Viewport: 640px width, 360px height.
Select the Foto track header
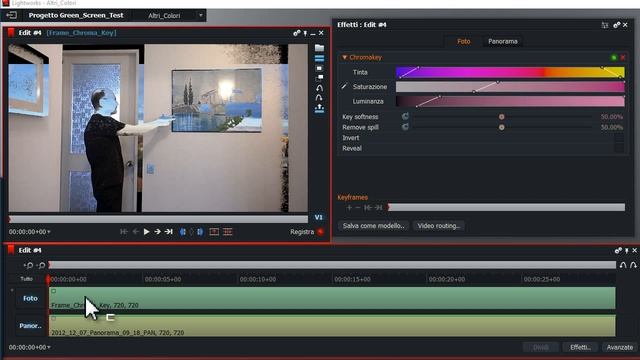30,298
